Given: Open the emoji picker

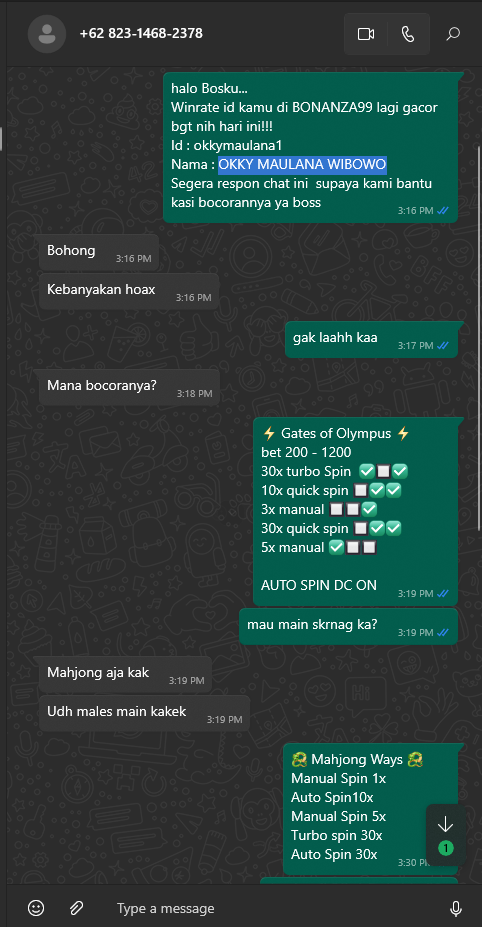Looking at the screenshot, I should pyautogui.click(x=36, y=907).
